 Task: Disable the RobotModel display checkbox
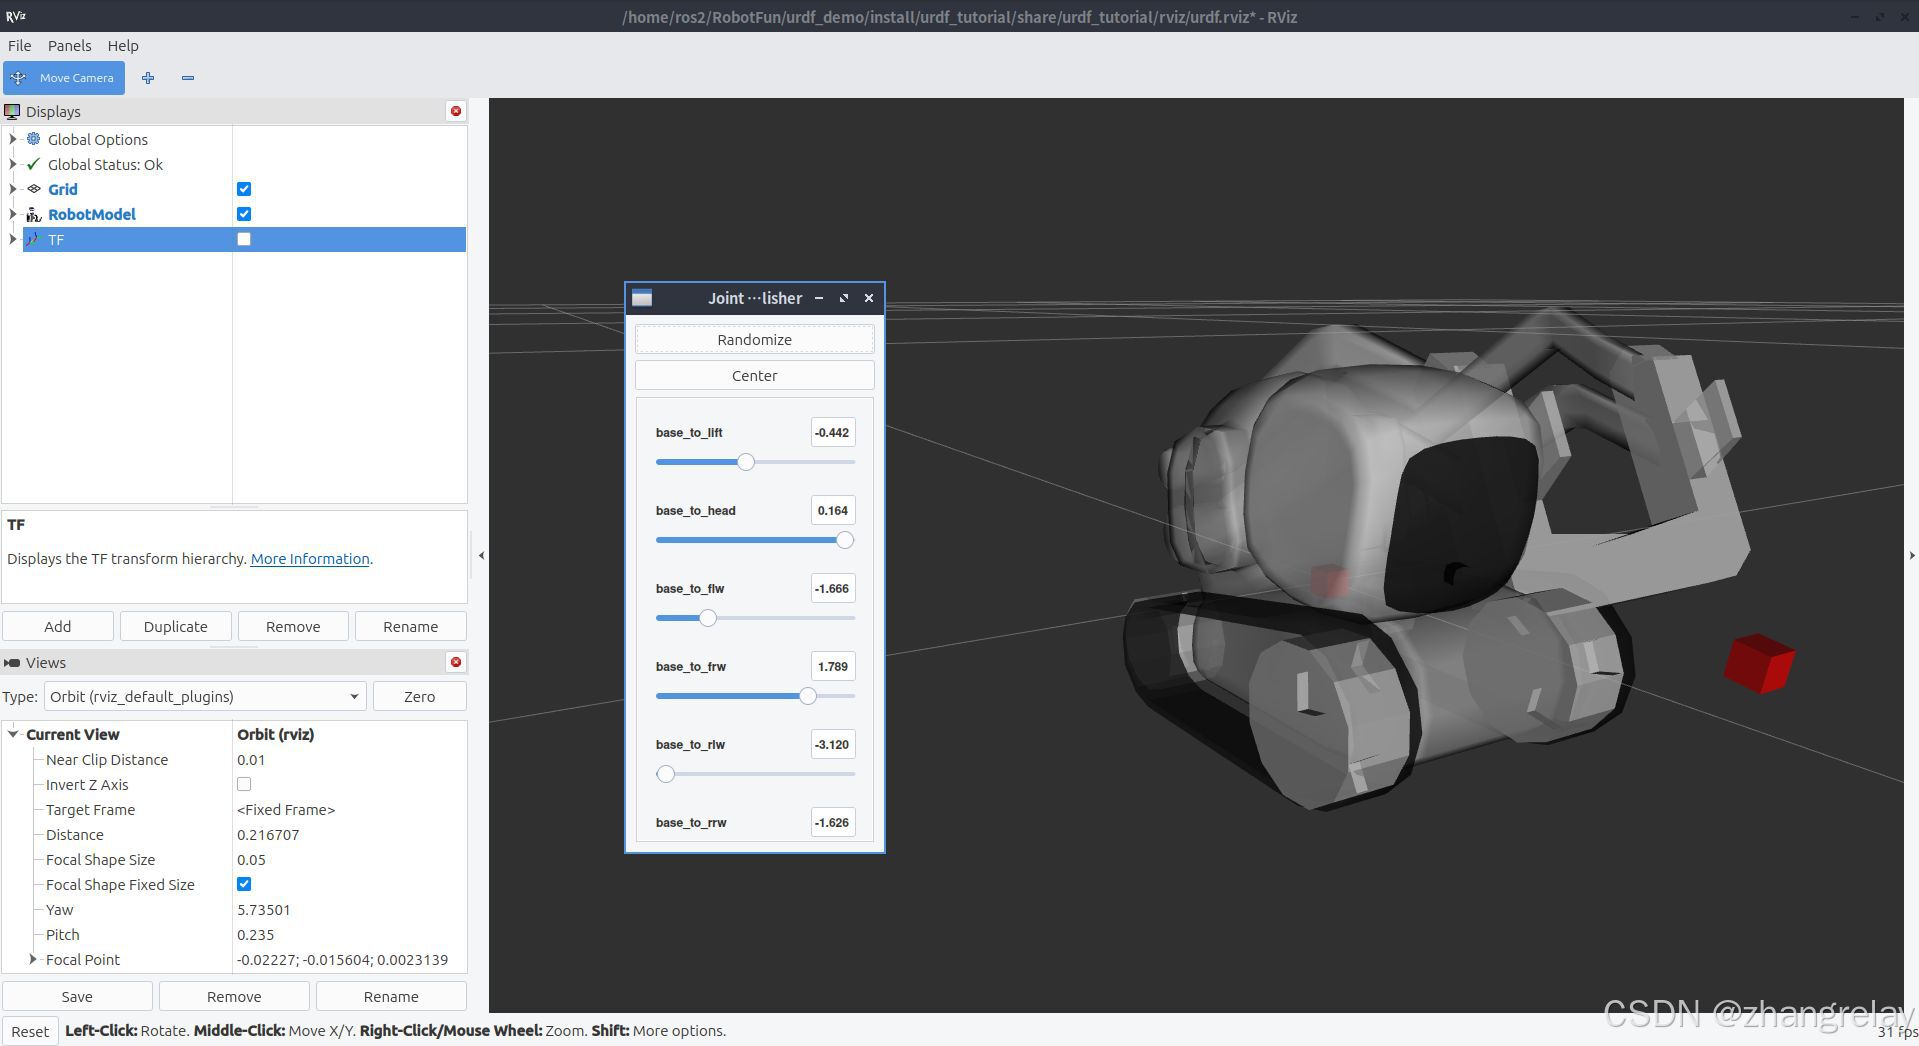tap(244, 214)
